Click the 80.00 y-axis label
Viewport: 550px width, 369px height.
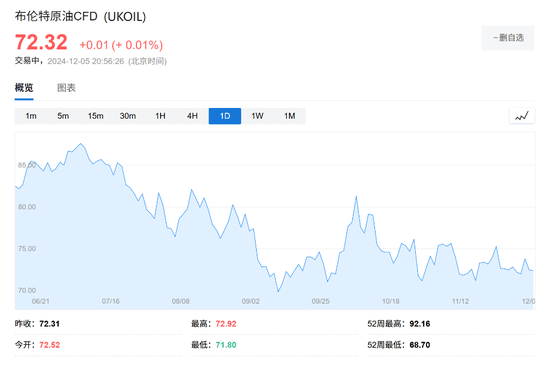pos(27,207)
